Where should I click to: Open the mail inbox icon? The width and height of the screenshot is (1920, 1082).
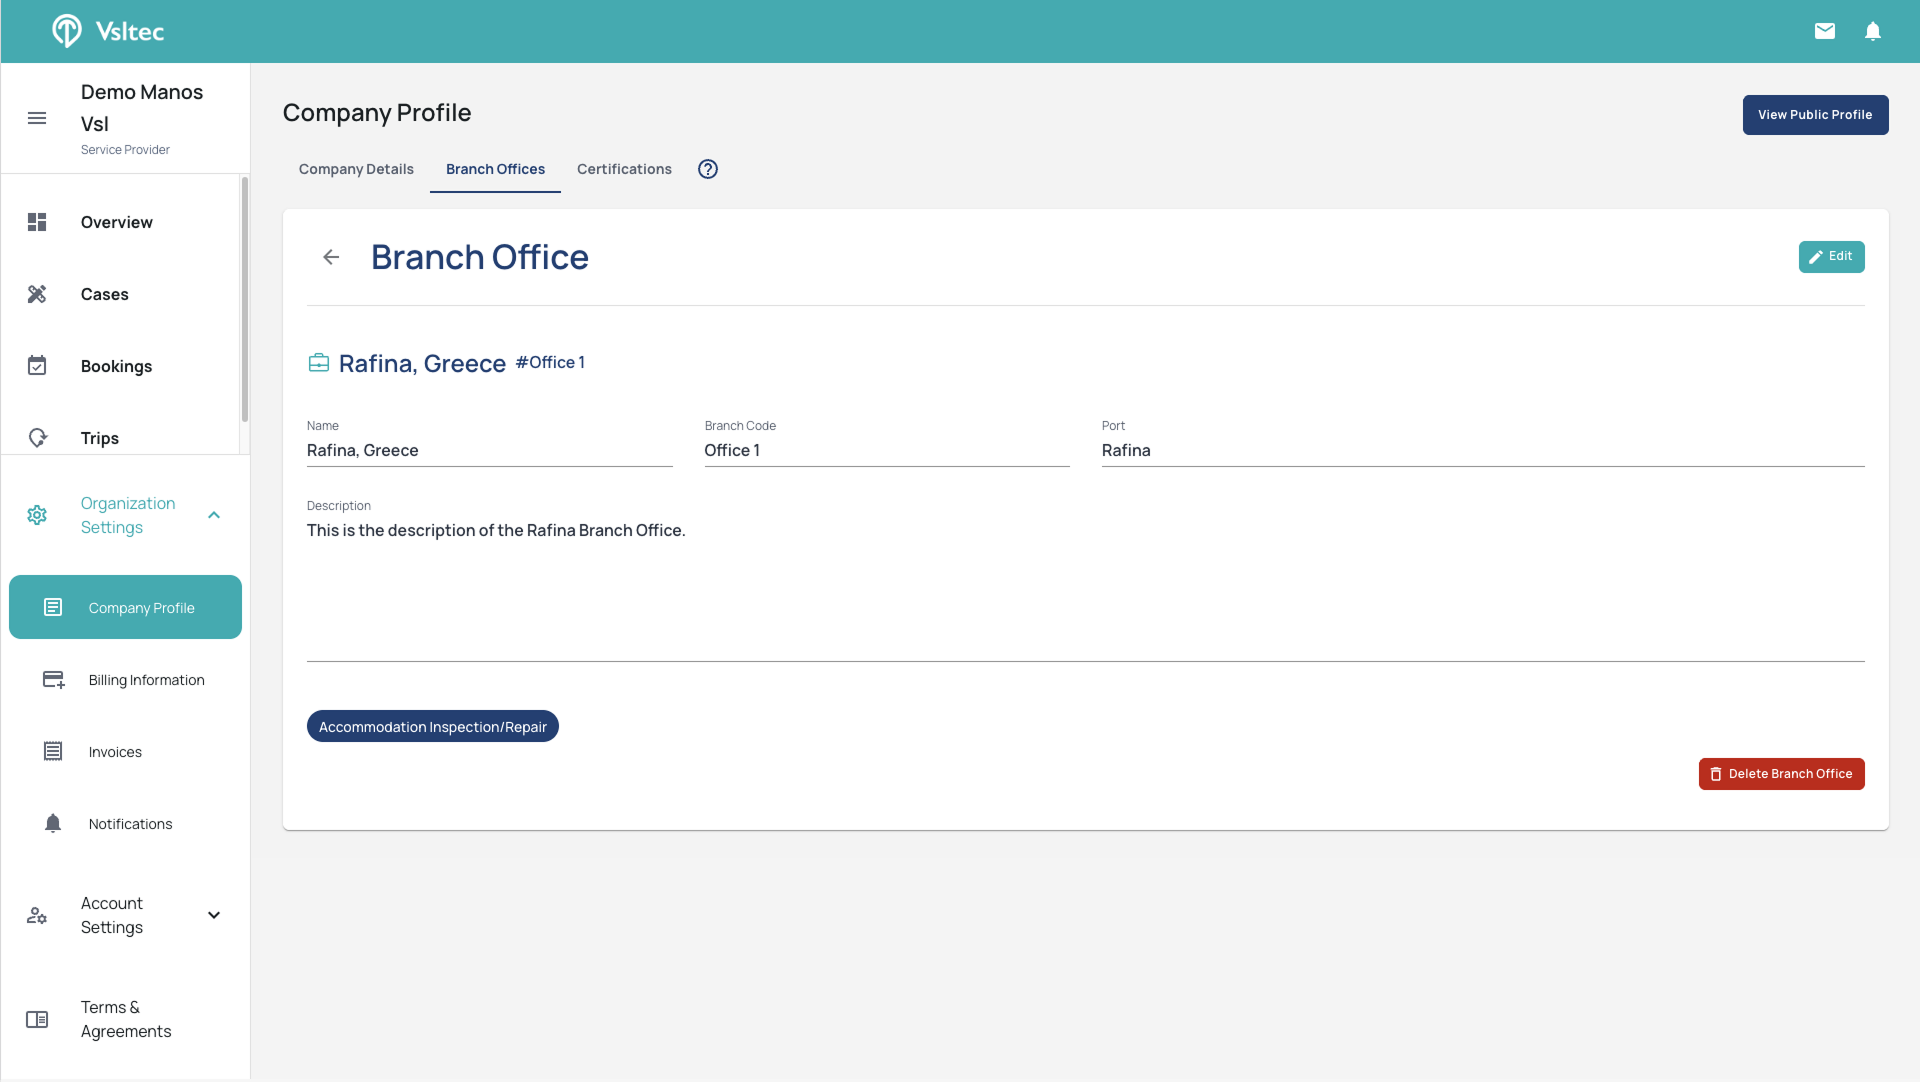coord(1825,31)
